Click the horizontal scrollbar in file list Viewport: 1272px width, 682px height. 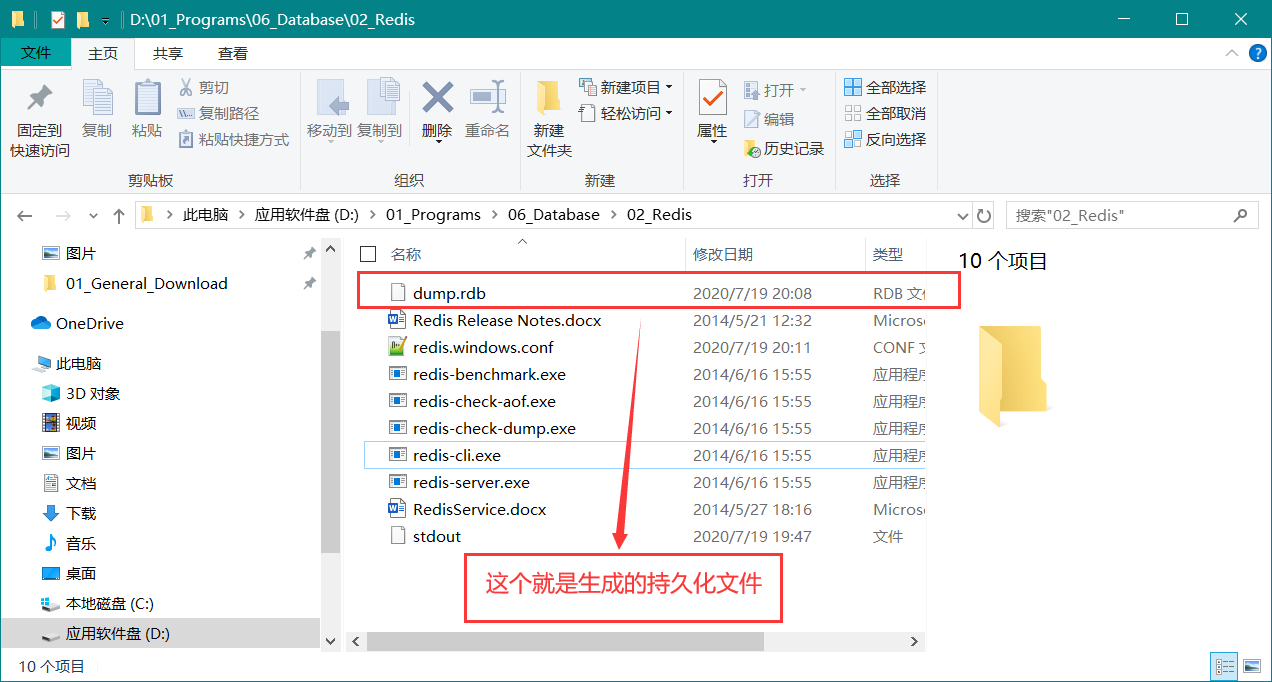pyautogui.click(x=565, y=641)
